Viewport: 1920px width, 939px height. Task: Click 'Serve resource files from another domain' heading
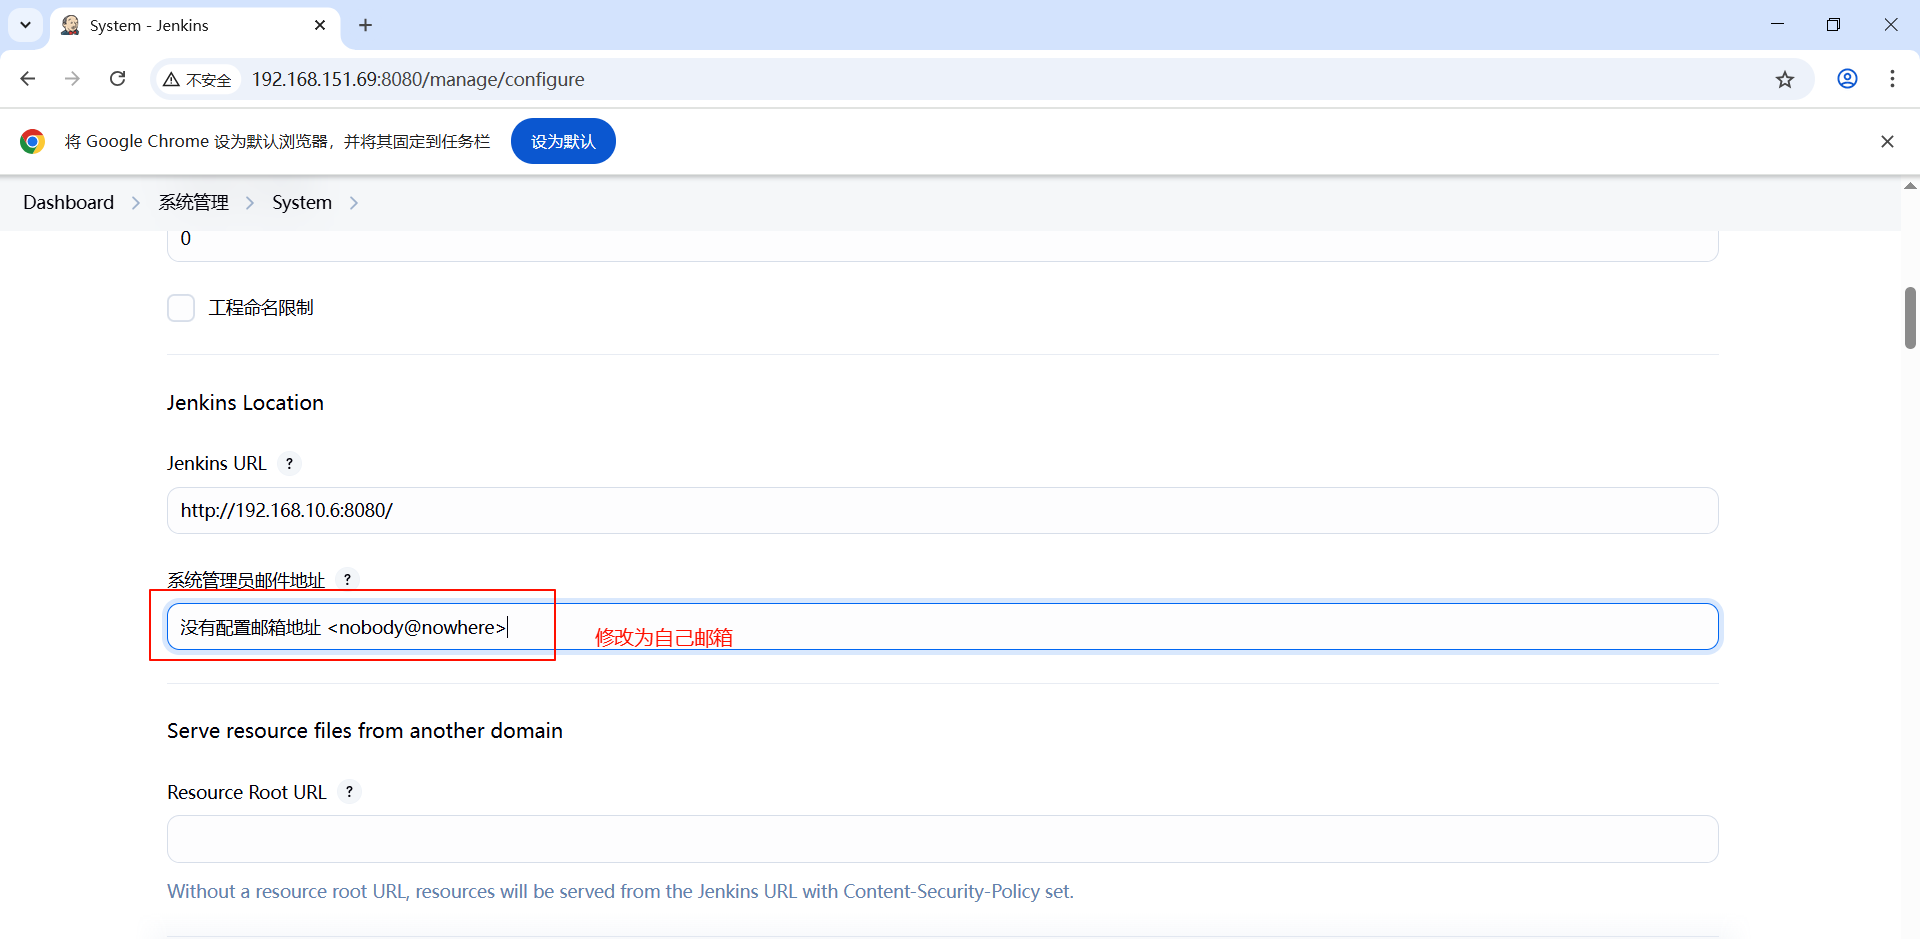pyautogui.click(x=365, y=731)
